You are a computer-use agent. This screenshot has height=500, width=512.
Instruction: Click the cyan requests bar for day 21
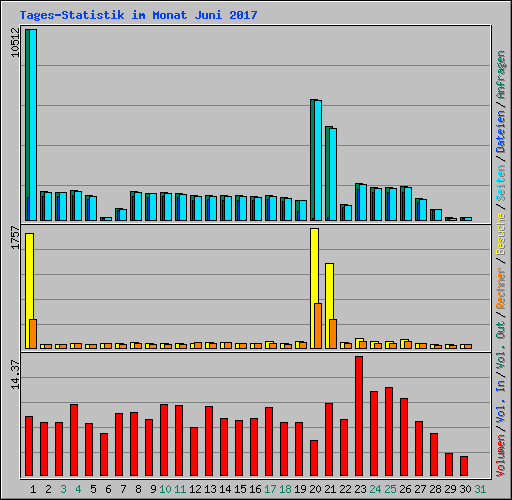(x=333, y=174)
